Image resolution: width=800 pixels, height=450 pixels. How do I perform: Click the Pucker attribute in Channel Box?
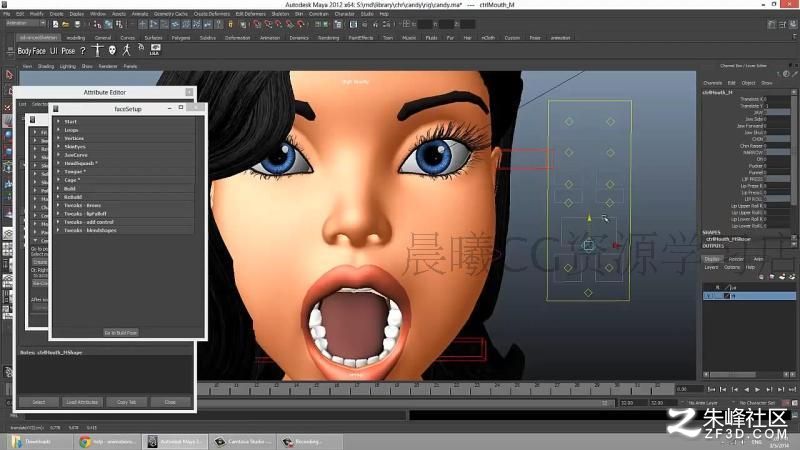(756, 166)
